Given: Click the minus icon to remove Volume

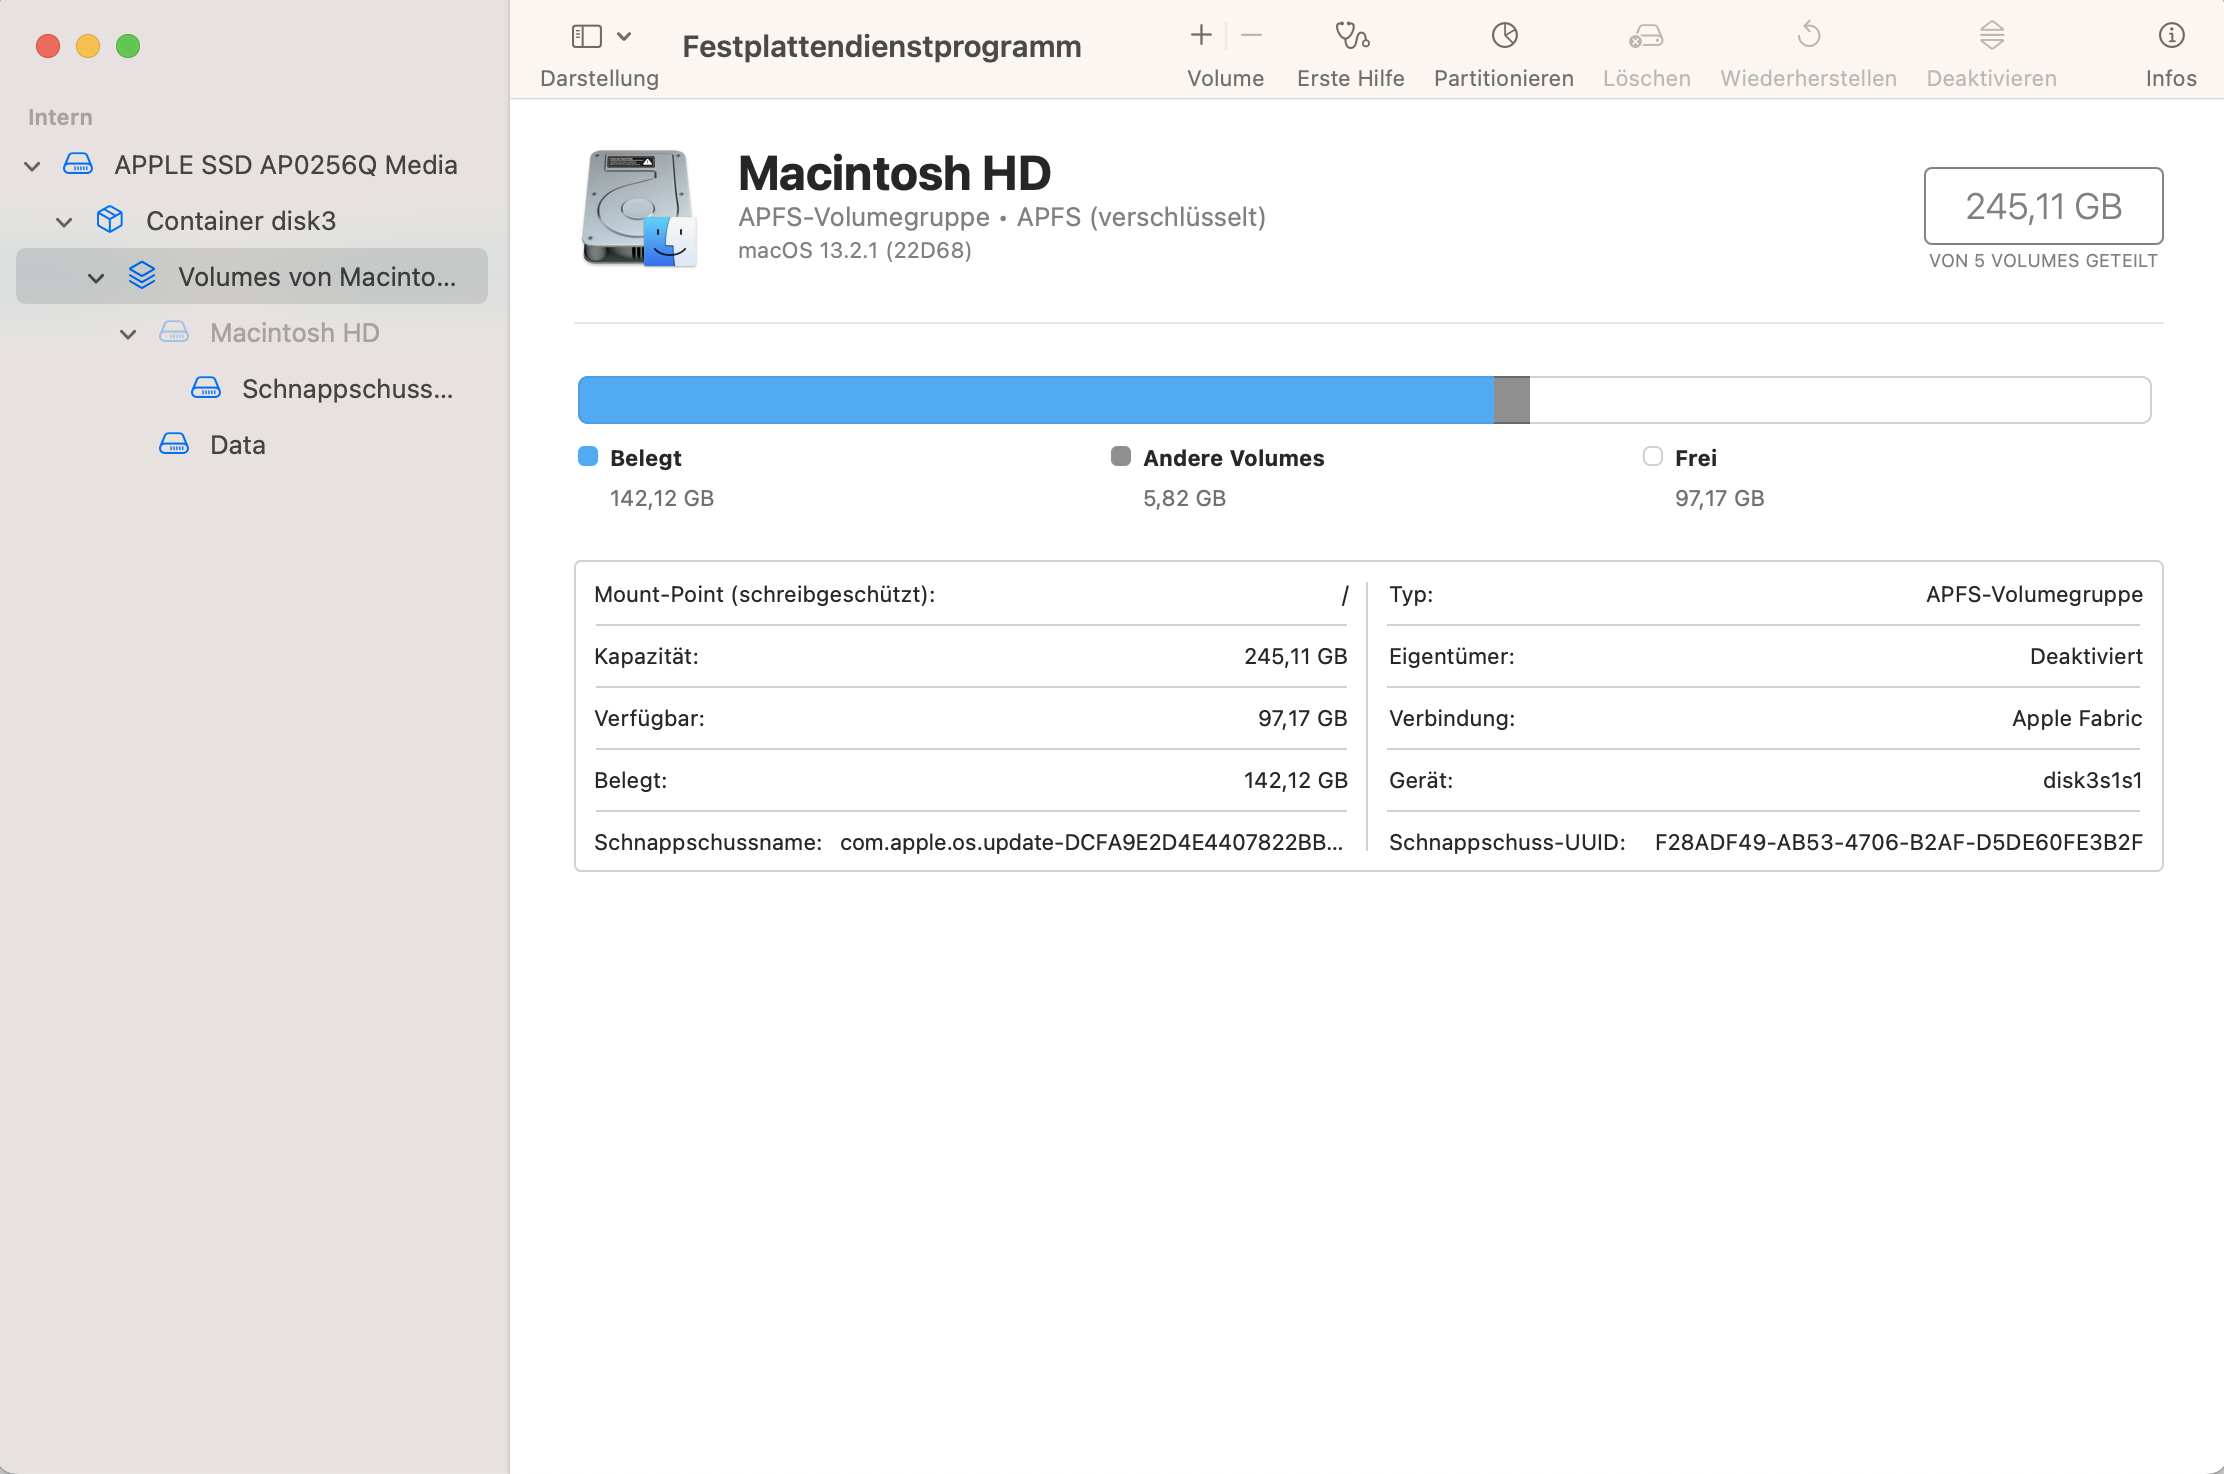Looking at the screenshot, I should click(1251, 36).
